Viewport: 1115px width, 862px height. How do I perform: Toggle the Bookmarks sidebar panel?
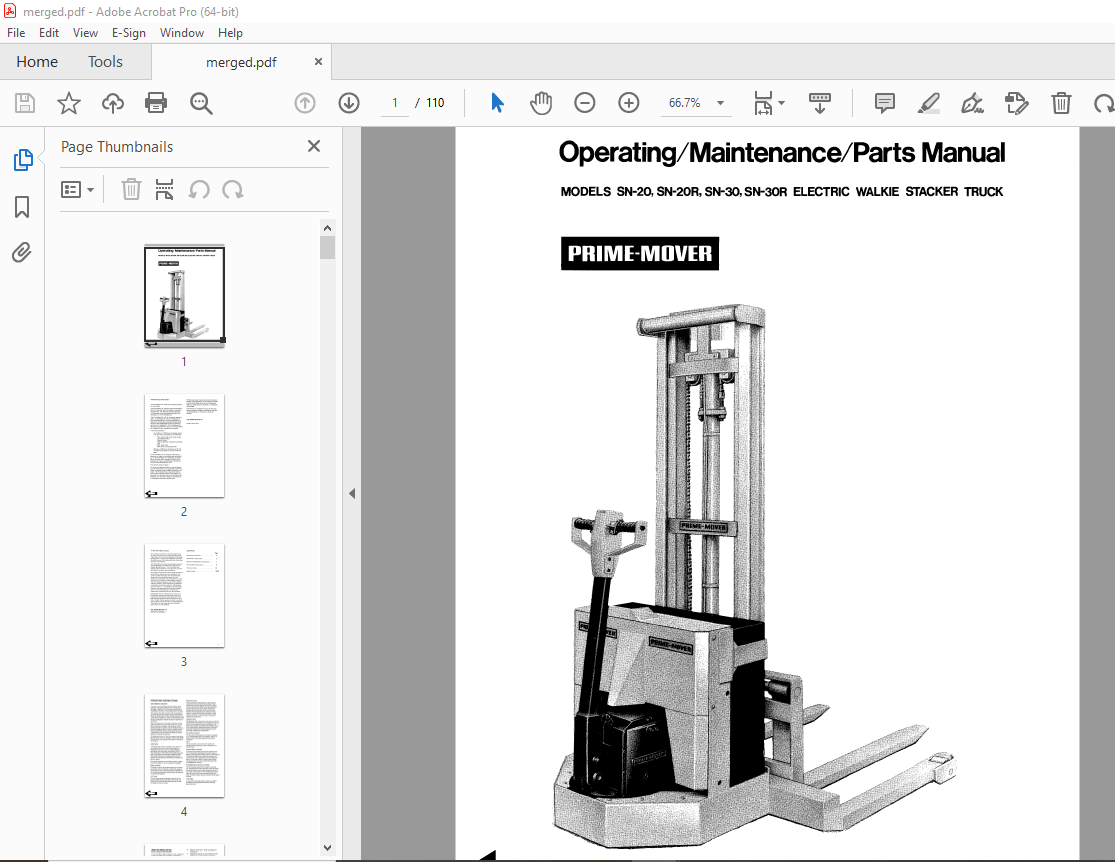22,207
